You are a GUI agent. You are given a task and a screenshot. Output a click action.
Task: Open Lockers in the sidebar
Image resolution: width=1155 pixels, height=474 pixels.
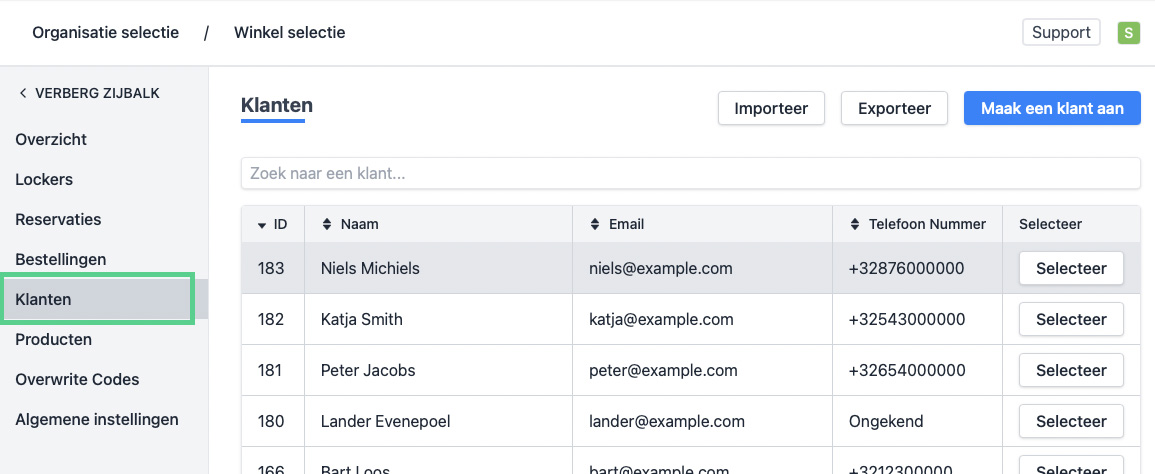click(x=44, y=179)
